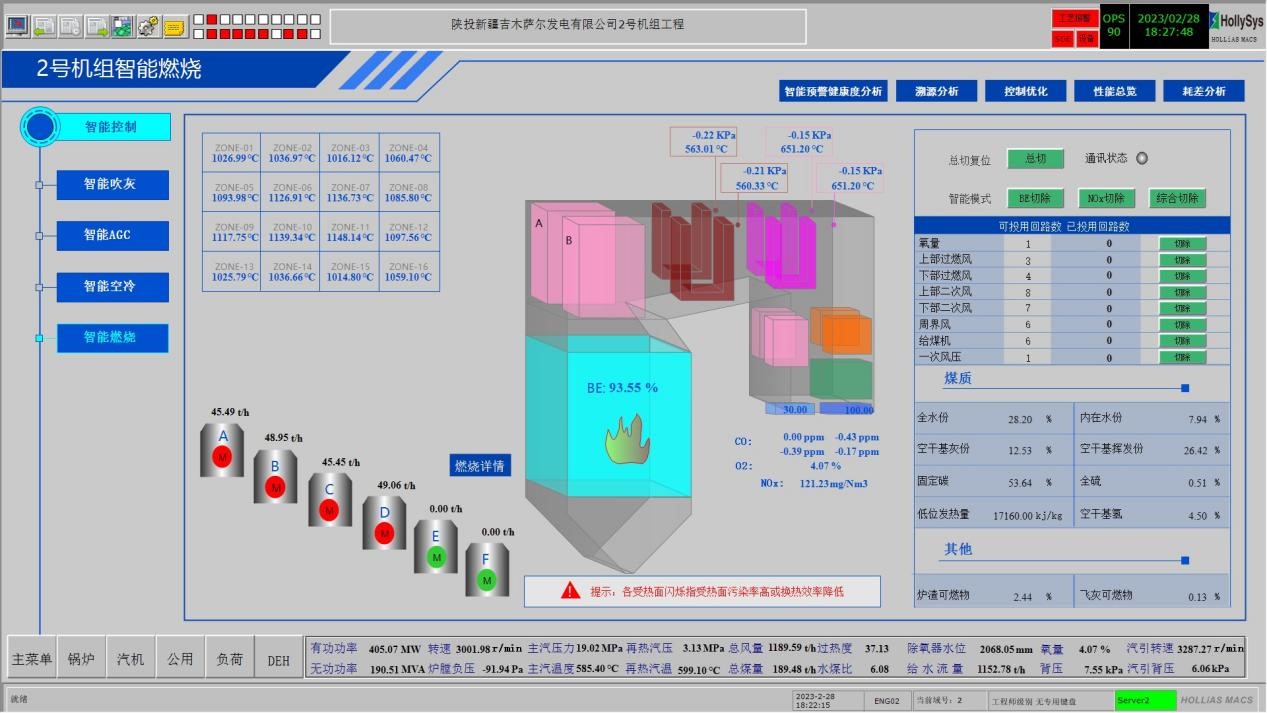1267x713 pixels.
Task: Open 智能预警健康度分析 page
Action: pos(833,91)
